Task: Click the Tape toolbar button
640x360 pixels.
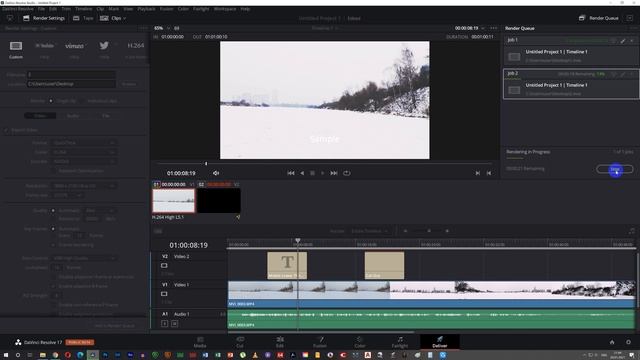Action: [83, 18]
